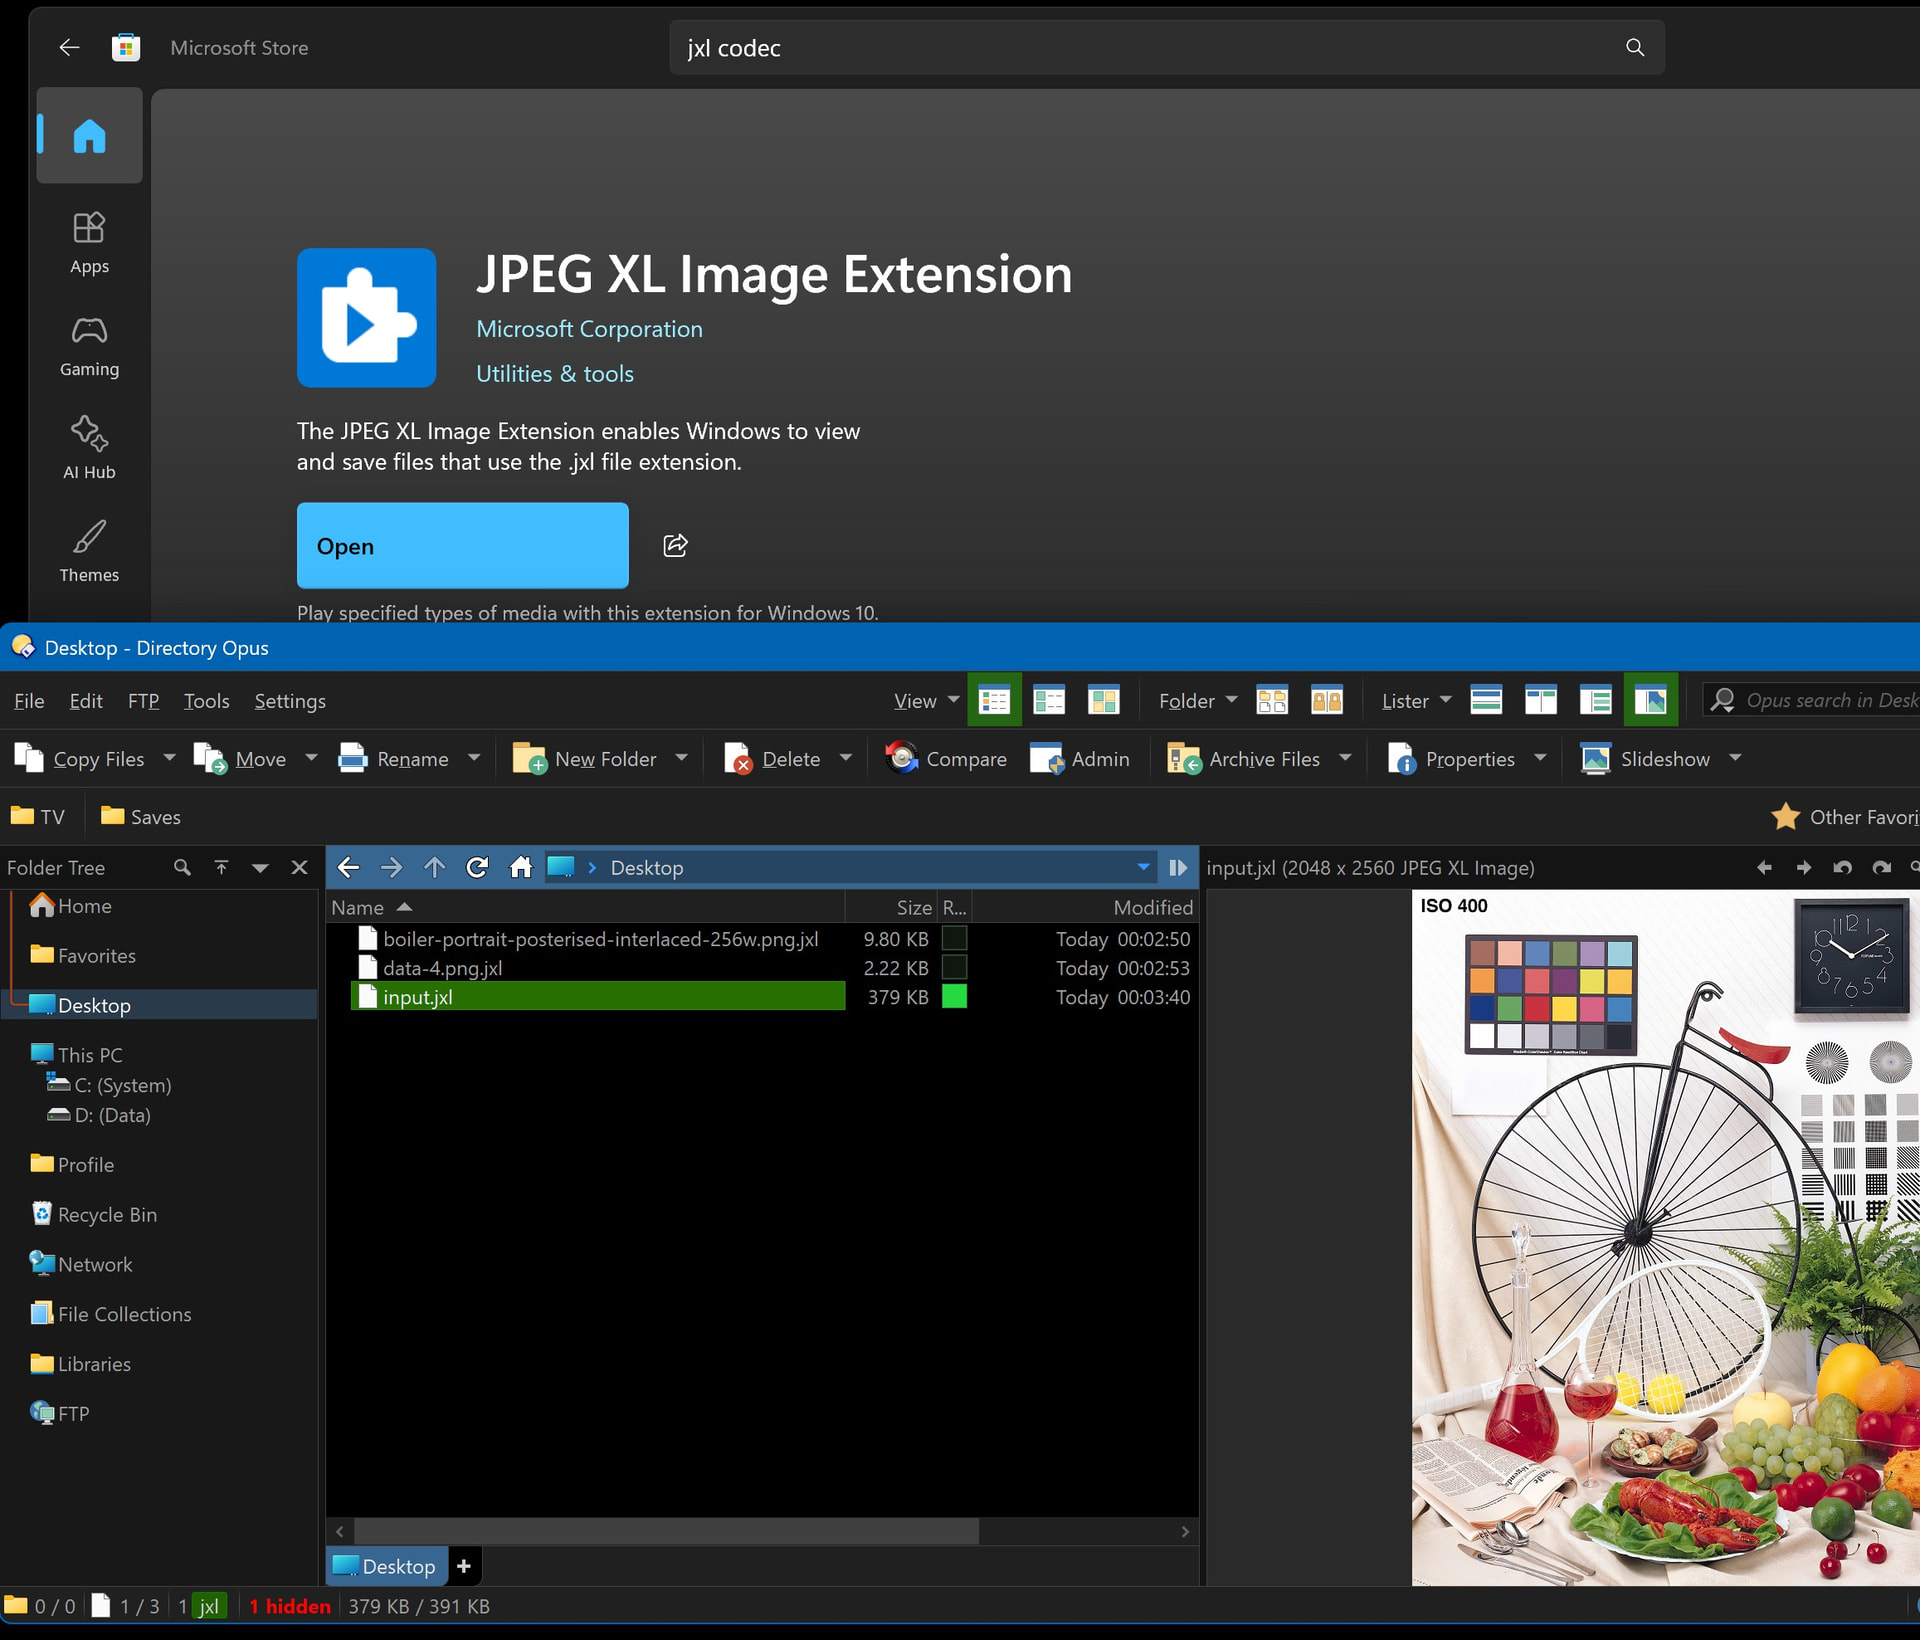Viewport: 1920px width, 1640px height.
Task: Toggle dual folder icon next to Folder
Action: click(x=1327, y=700)
